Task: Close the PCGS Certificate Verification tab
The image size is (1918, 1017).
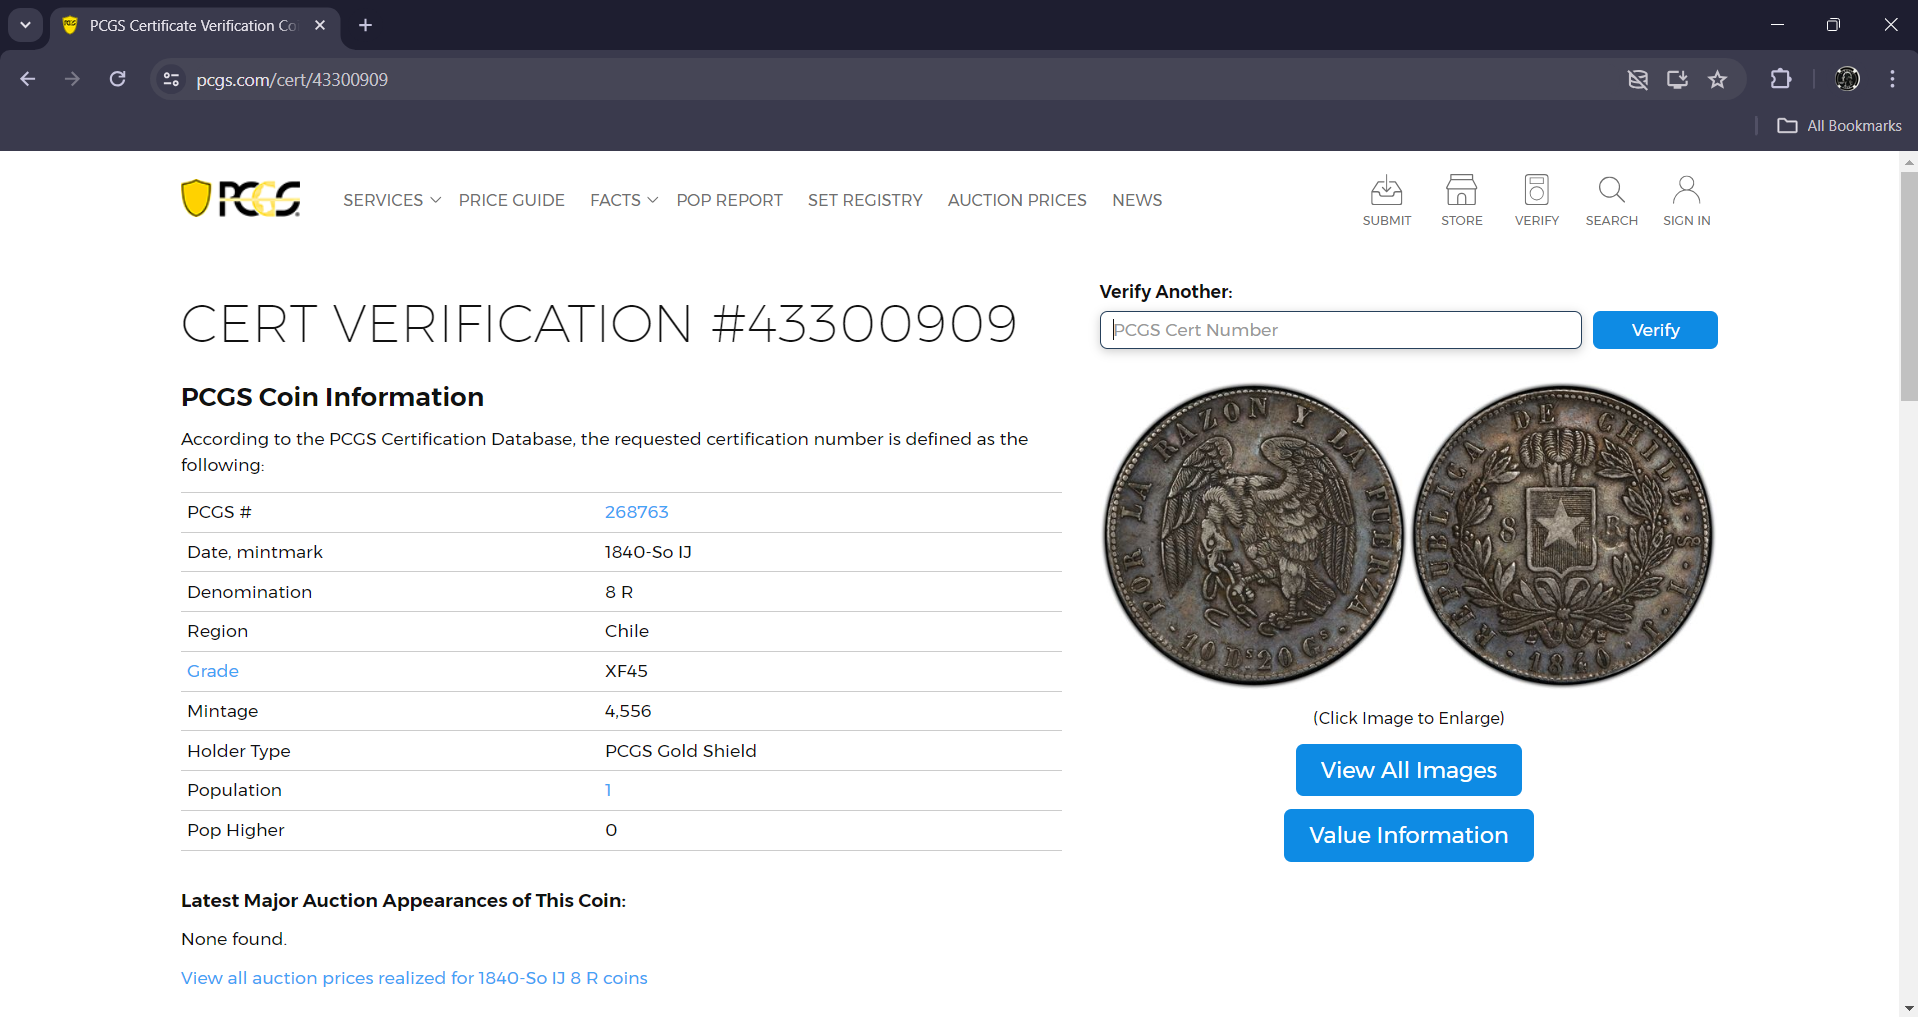Action: click(x=320, y=25)
